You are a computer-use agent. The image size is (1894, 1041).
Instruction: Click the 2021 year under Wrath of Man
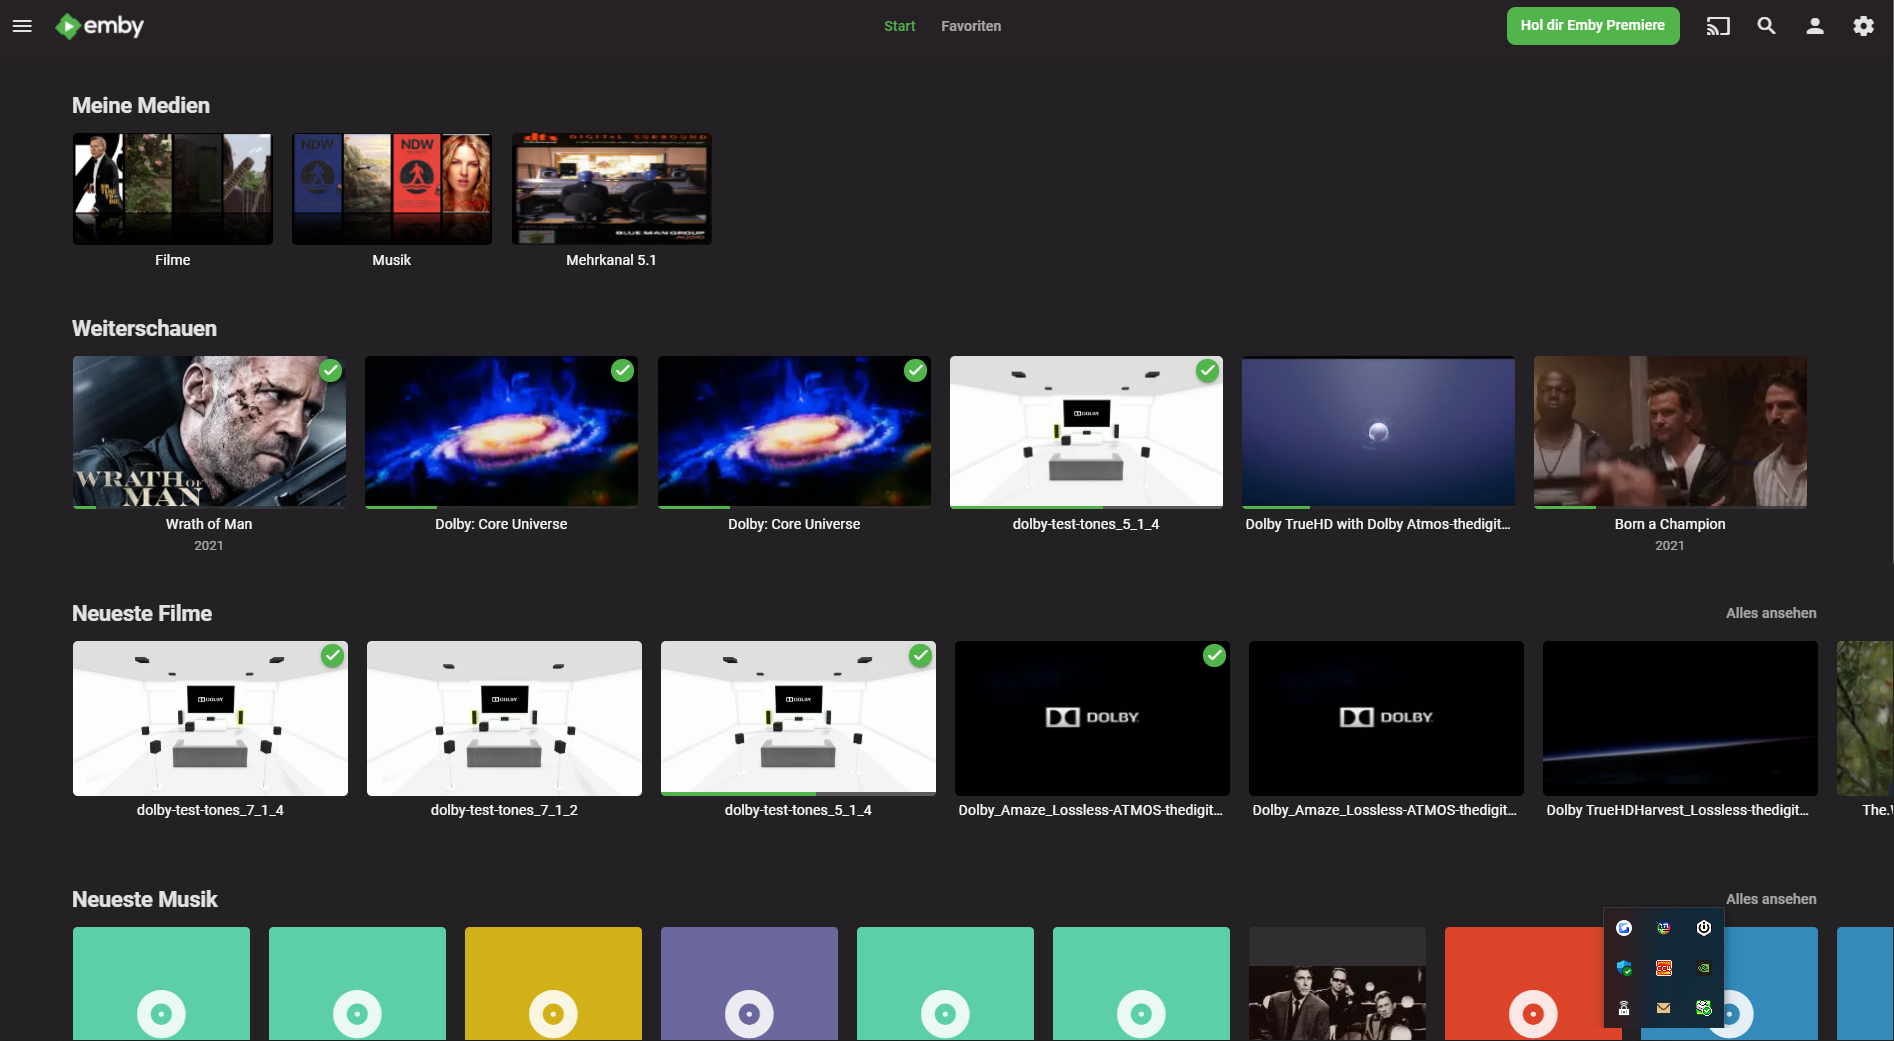pyautogui.click(x=209, y=545)
